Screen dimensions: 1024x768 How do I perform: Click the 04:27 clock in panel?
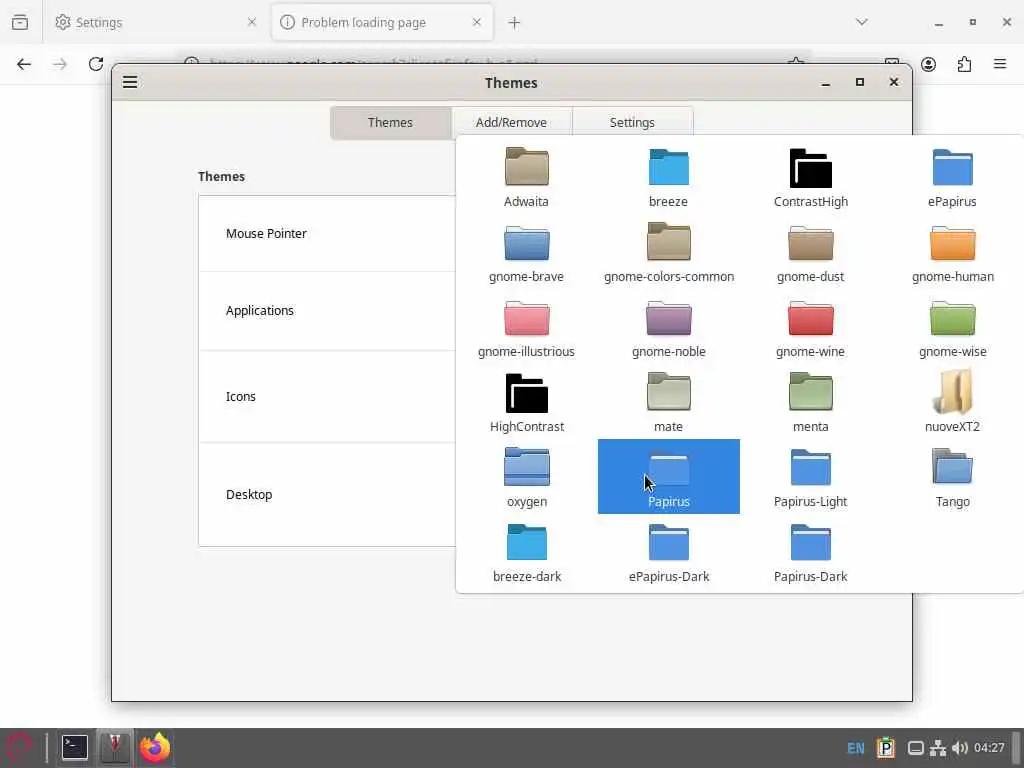[989, 748]
